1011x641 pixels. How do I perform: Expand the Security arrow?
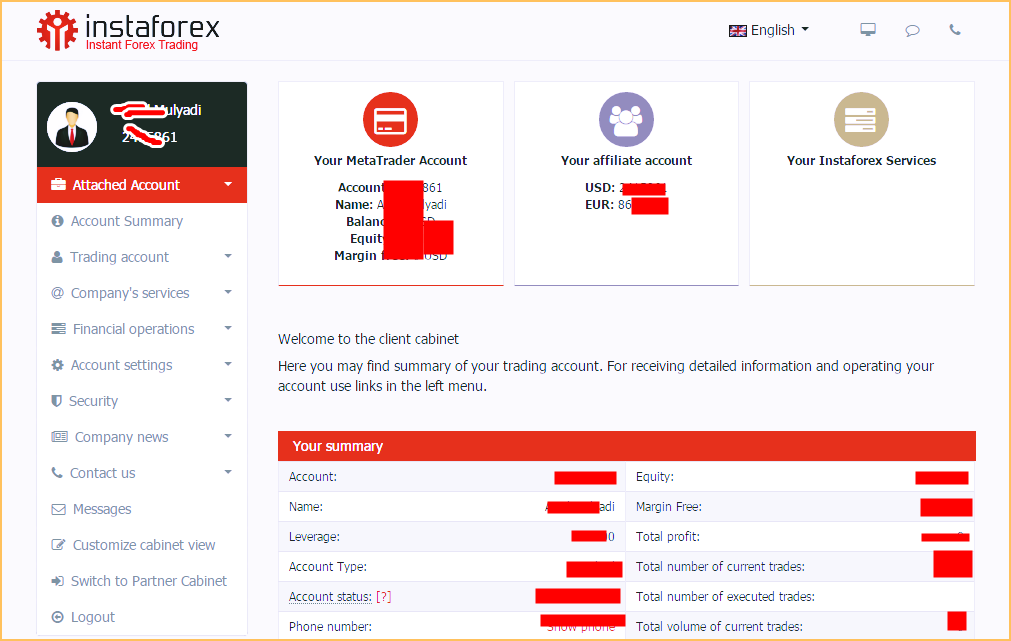(228, 400)
